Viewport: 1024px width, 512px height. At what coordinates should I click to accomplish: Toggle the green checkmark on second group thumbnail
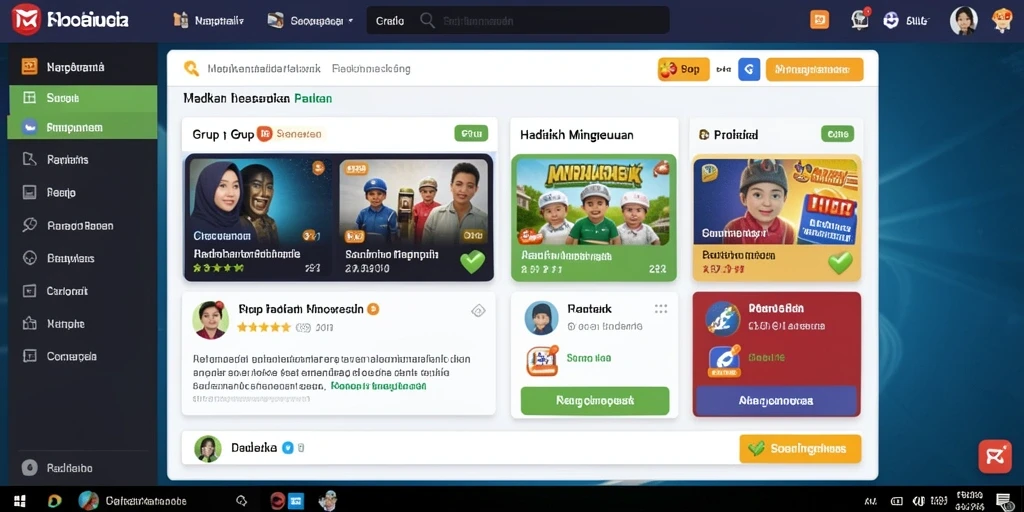click(472, 261)
